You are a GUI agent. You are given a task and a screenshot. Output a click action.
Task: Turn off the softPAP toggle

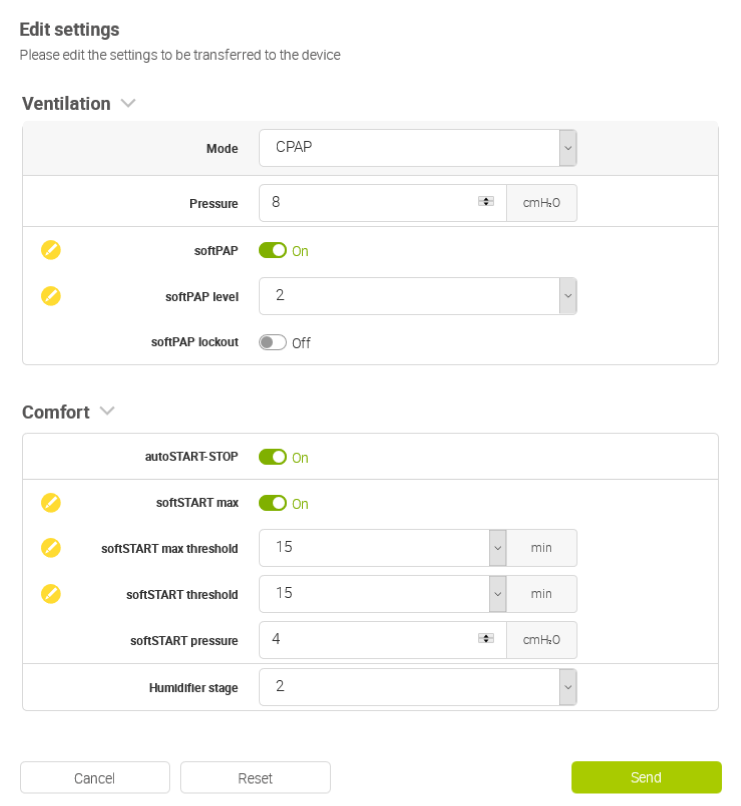[272, 250]
